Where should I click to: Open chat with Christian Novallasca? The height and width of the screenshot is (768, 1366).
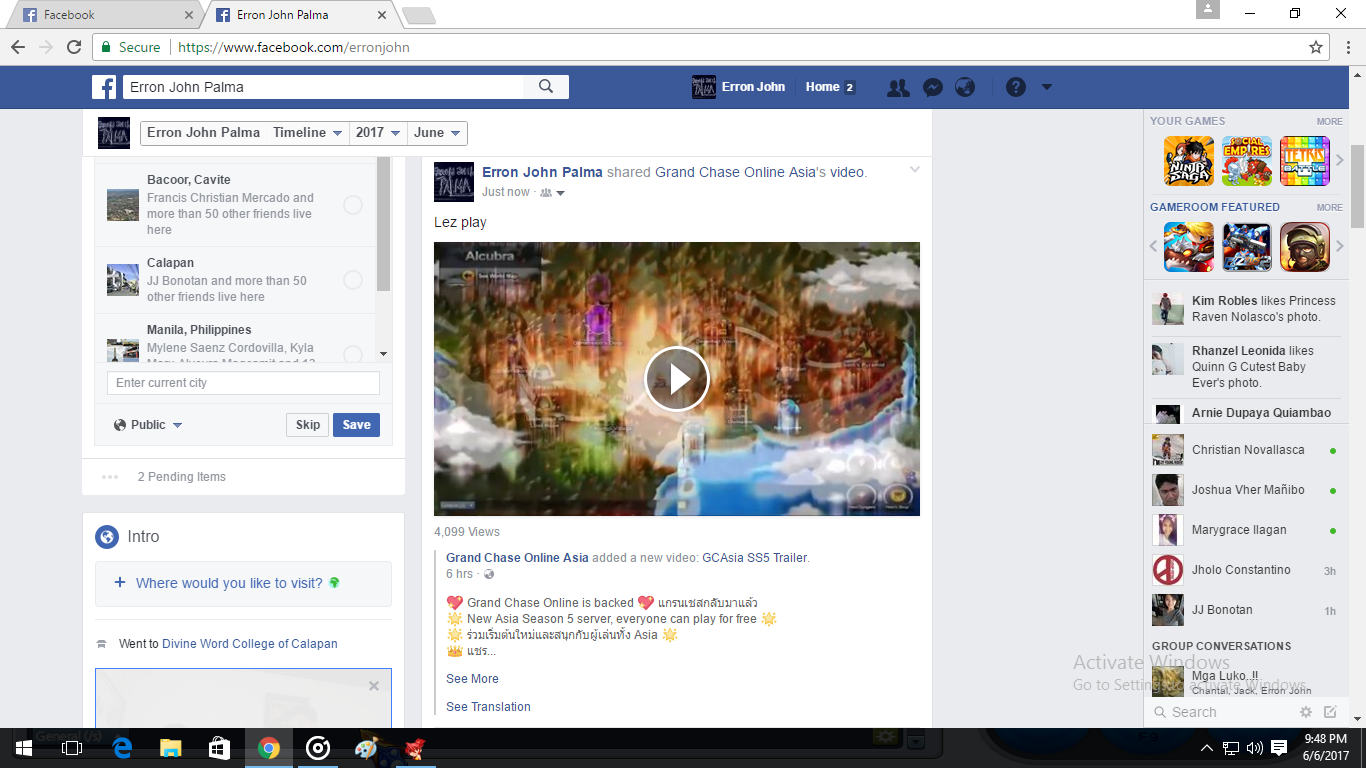(1245, 450)
